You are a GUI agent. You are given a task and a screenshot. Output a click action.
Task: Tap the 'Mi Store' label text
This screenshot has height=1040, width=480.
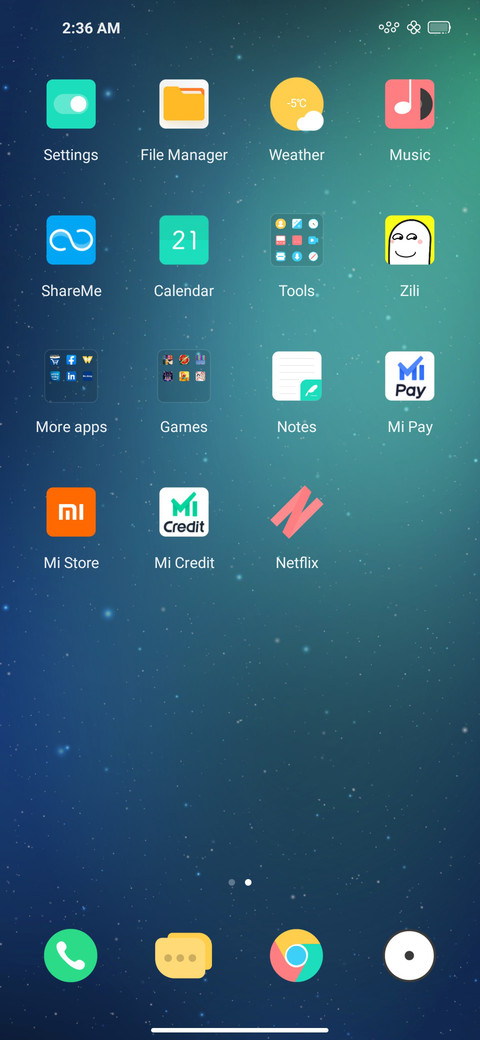point(71,563)
